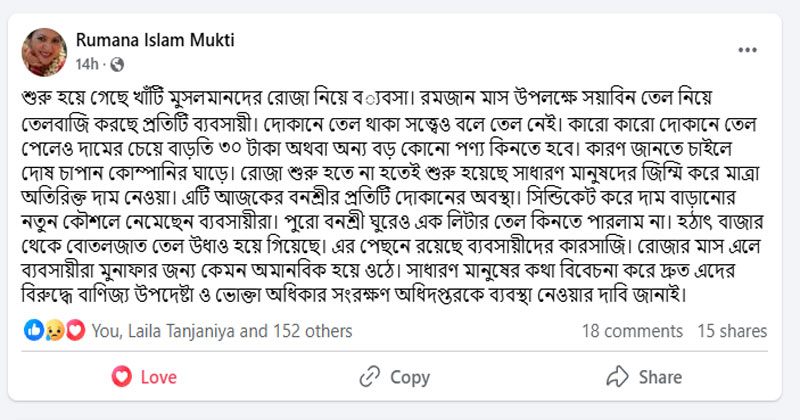The height and width of the screenshot is (420, 800).
Task: Open the '152 others' reactions list
Action: point(291,330)
